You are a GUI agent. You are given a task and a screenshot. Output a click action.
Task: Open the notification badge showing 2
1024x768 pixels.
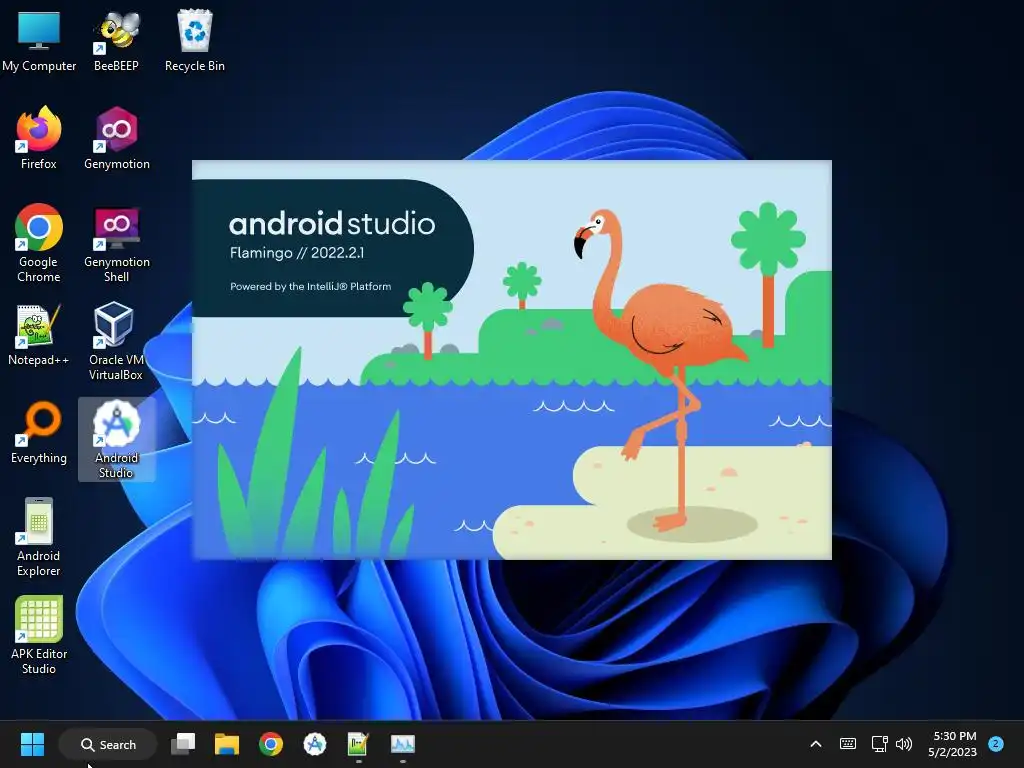pyautogui.click(x=996, y=744)
